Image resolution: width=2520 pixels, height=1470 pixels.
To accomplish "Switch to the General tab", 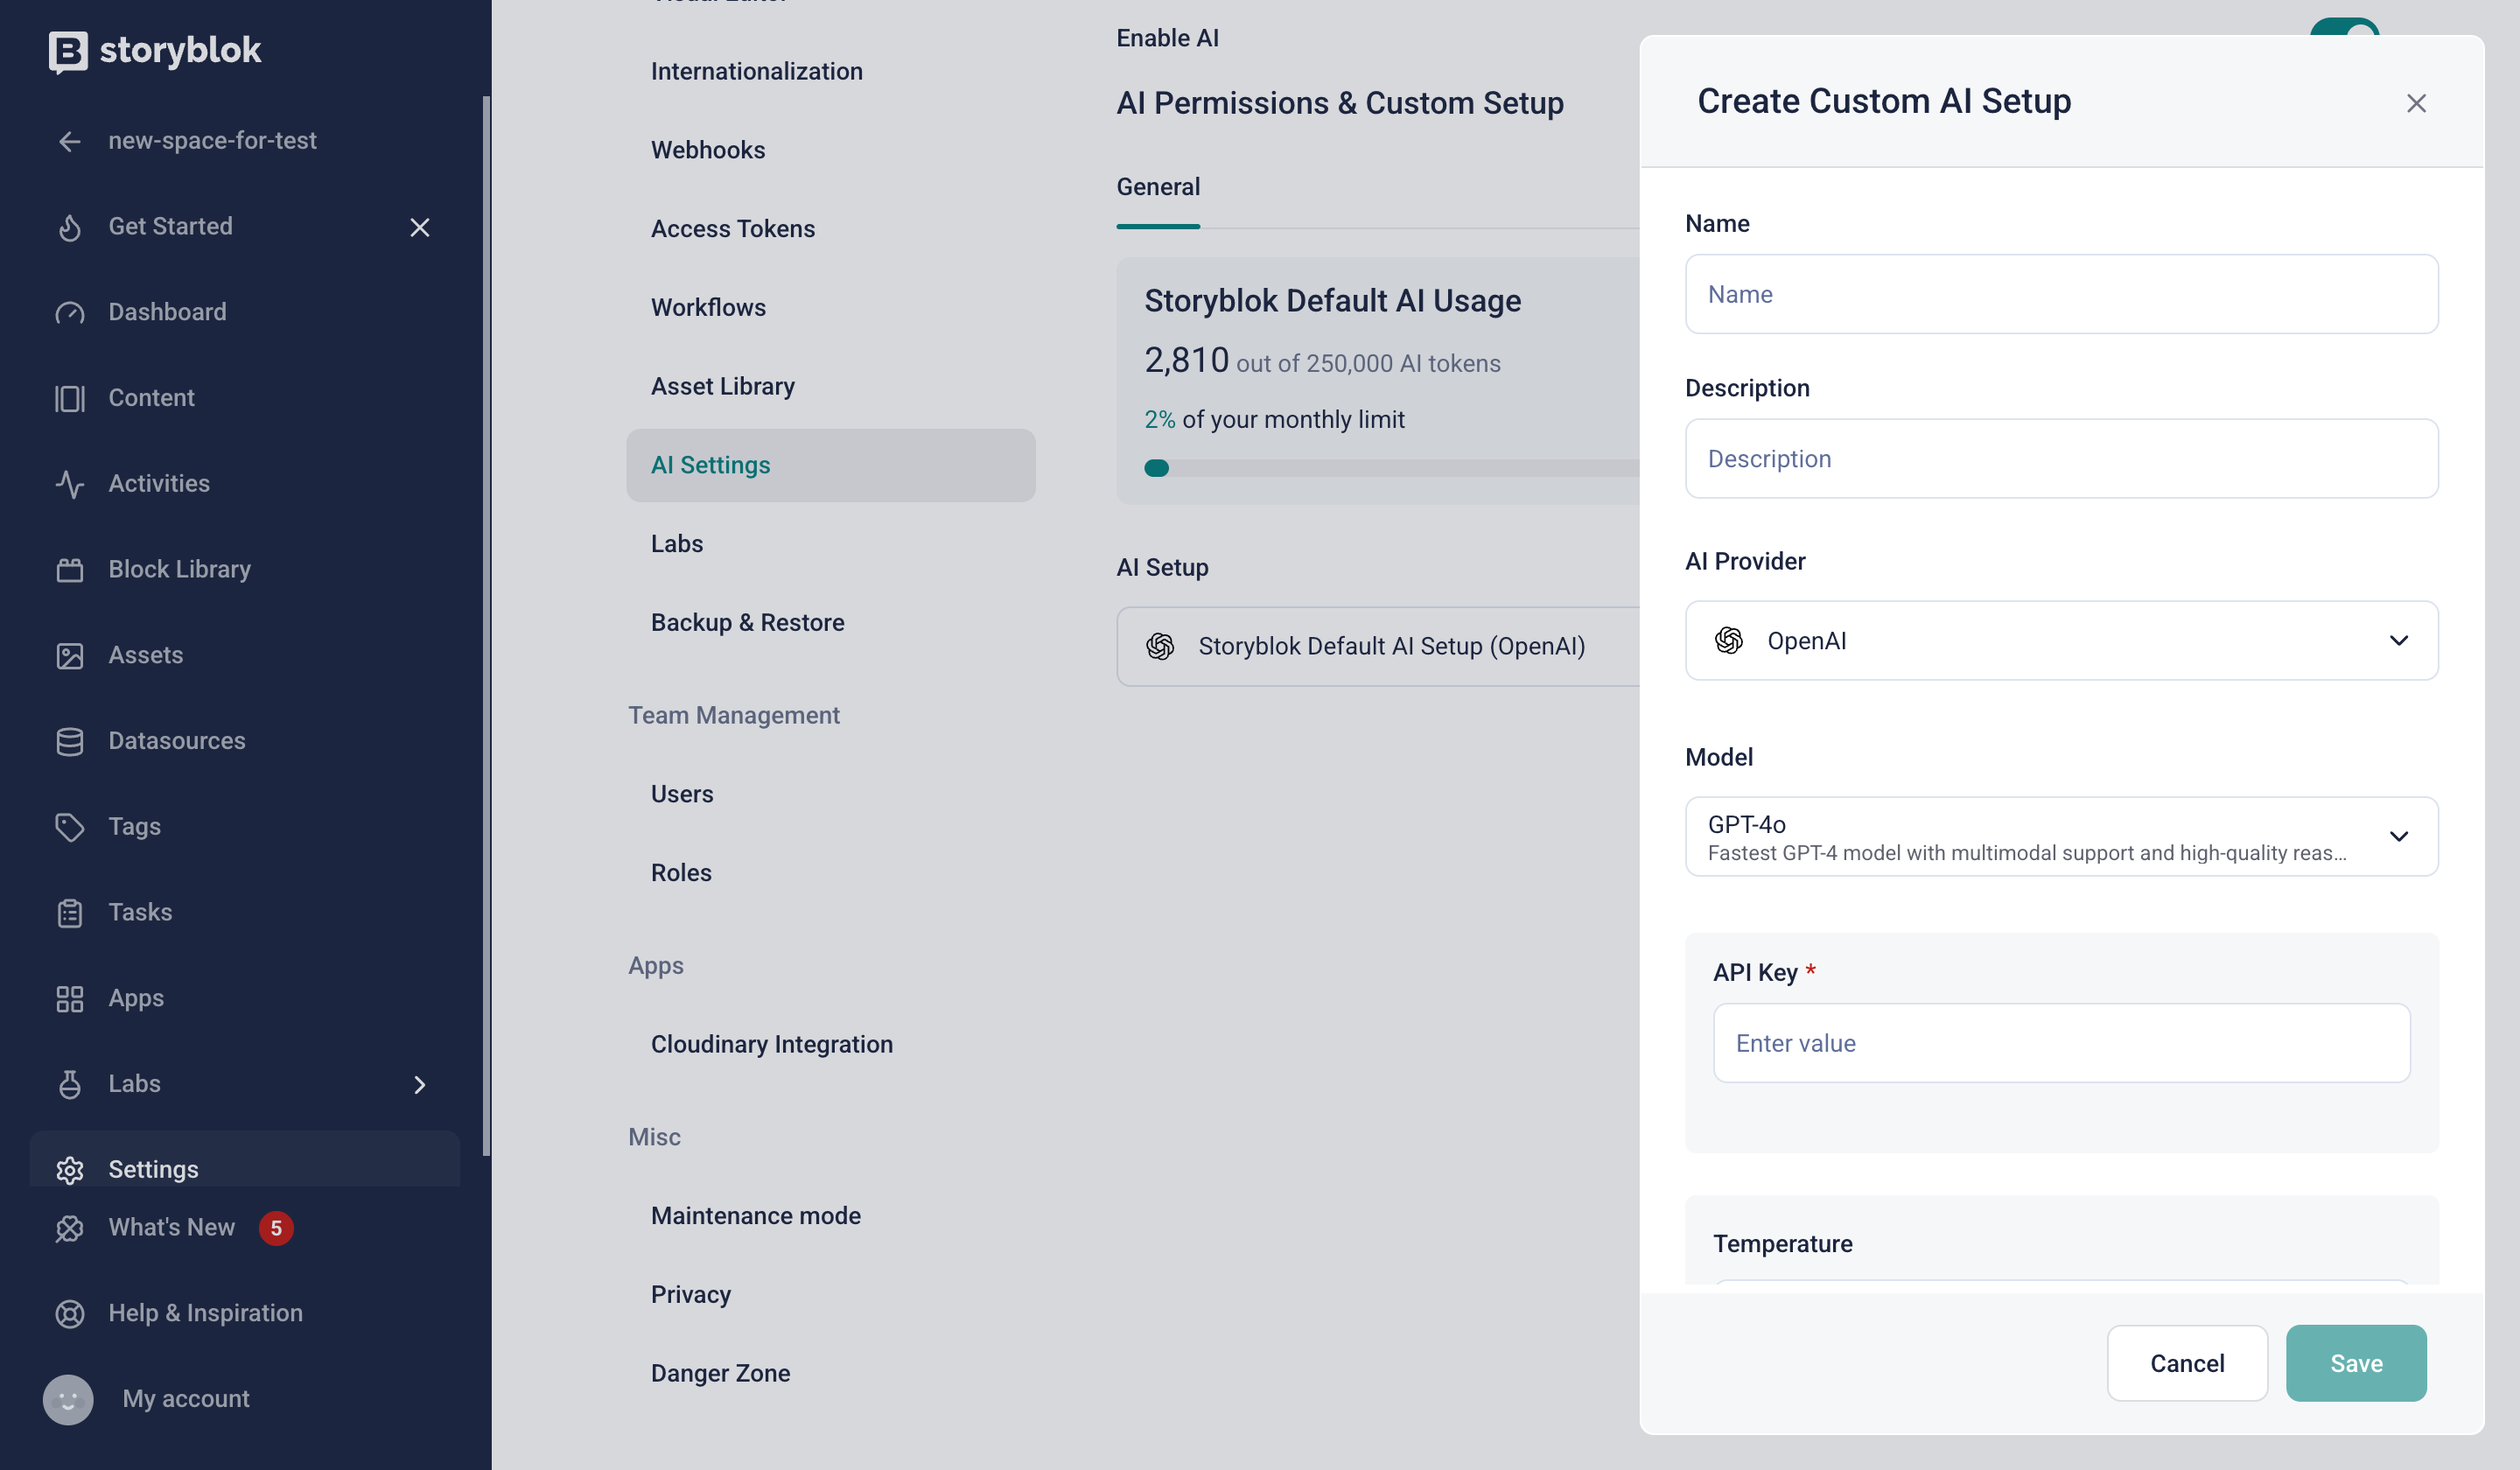I will click(1158, 187).
